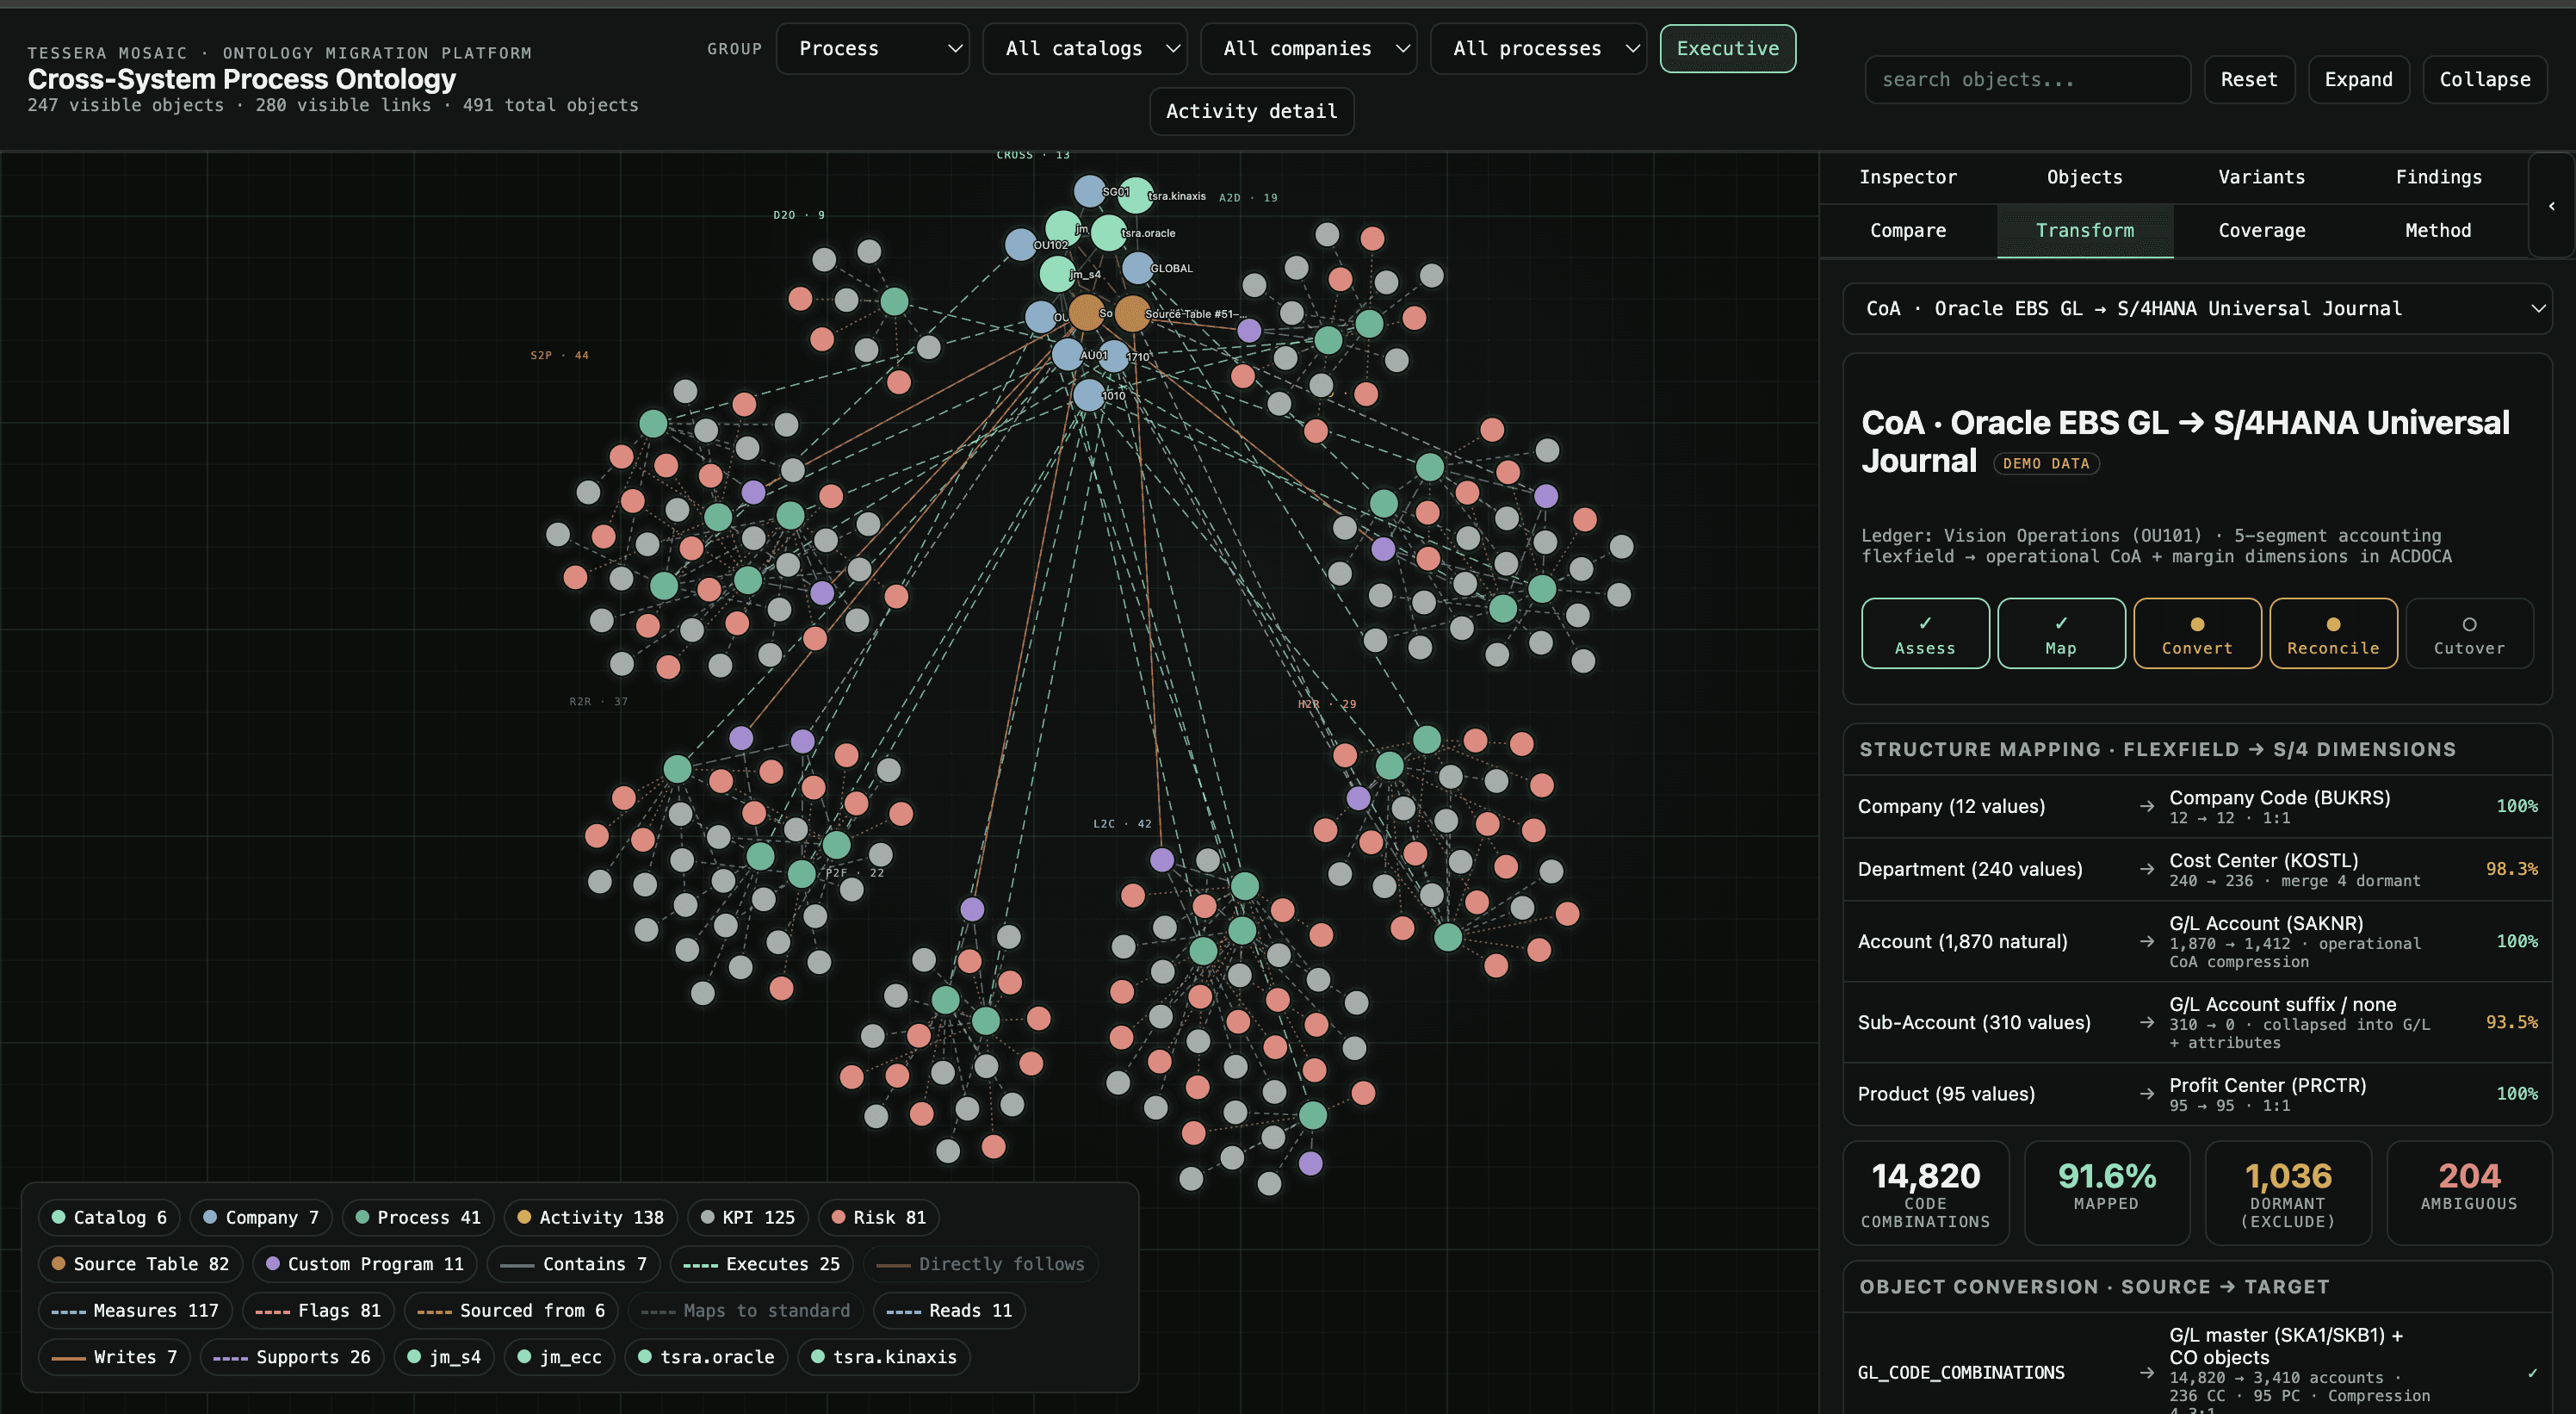The height and width of the screenshot is (1414, 2576).
Task: Select the tsra.kinaxis catalog node
Action: (1135, 195)
